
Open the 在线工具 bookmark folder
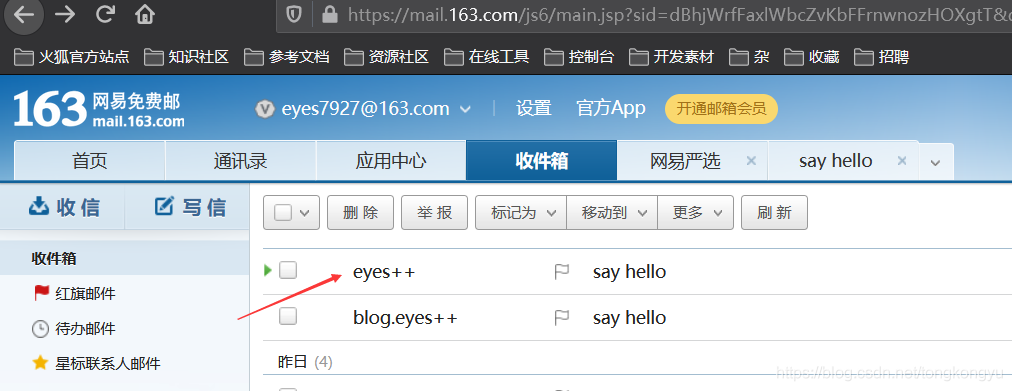(487, 57)
